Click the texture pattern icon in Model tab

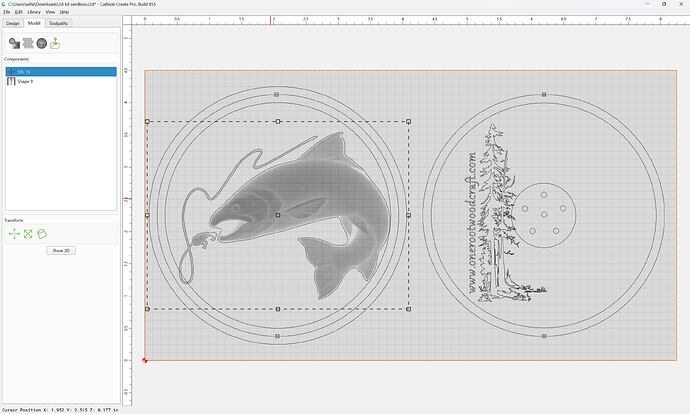pos(28,43)
